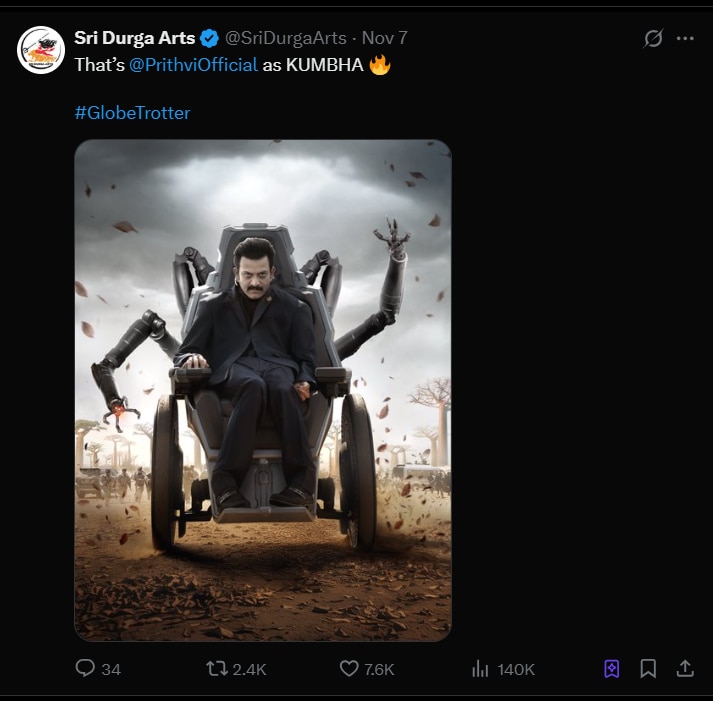Enlarge the KUMBHA poster image
713x701 pixels.
[263, 390]
